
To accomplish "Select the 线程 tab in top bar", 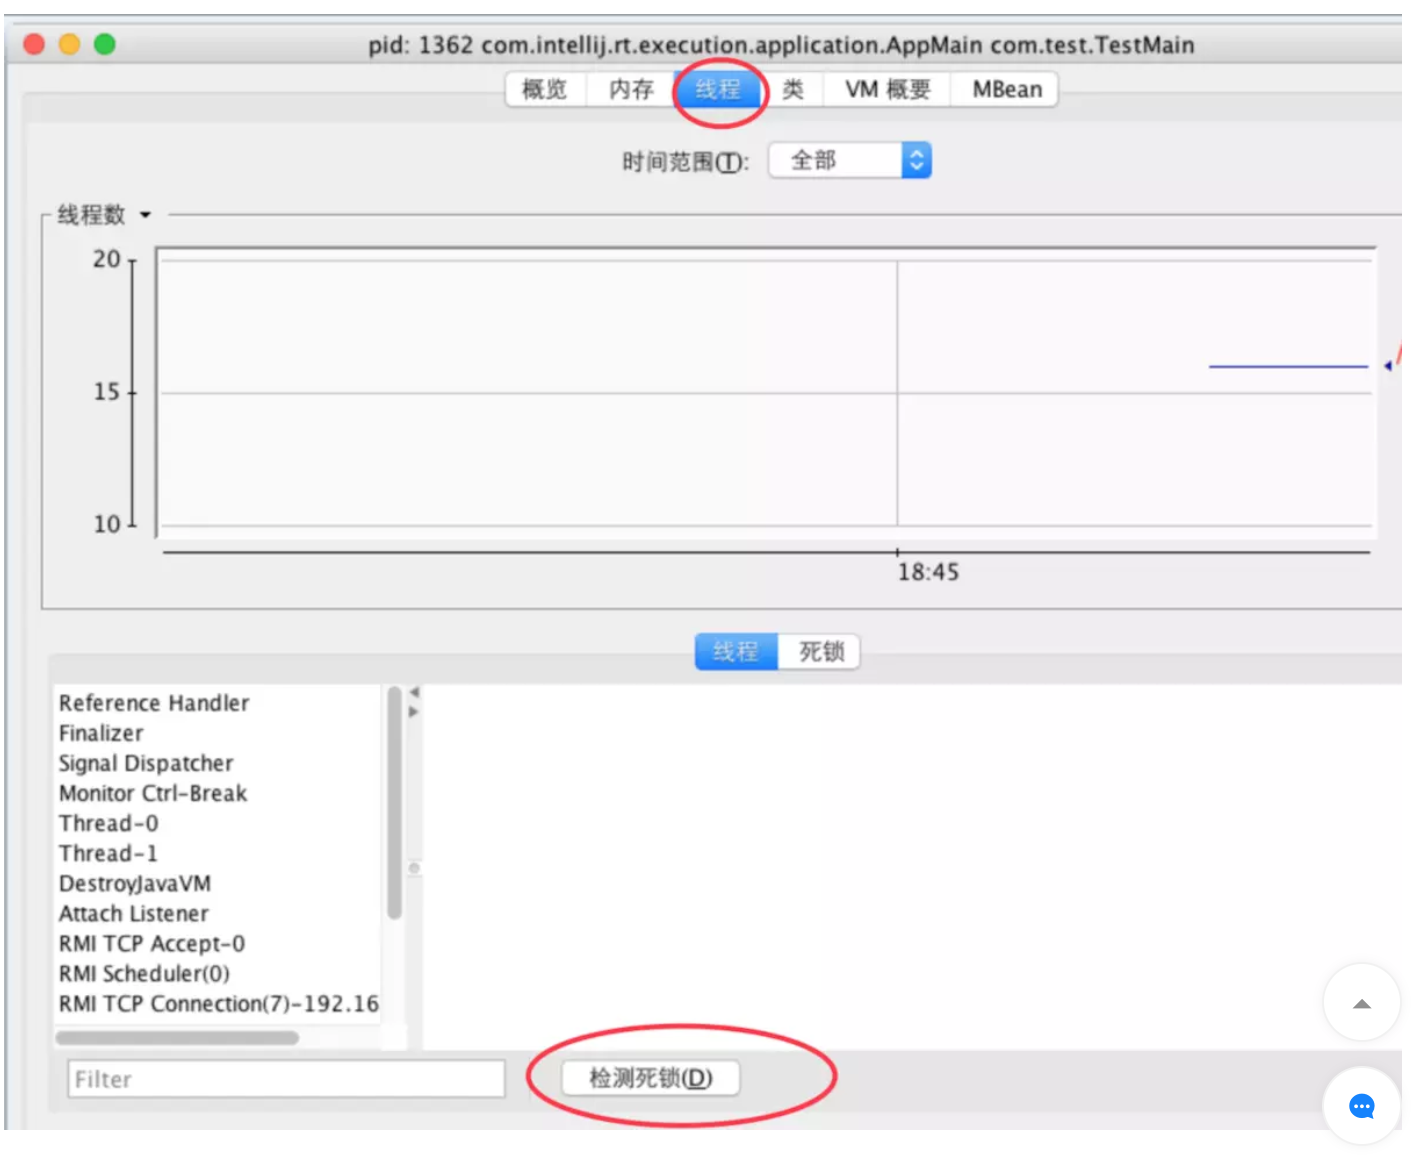I will [x=719, y=90].
